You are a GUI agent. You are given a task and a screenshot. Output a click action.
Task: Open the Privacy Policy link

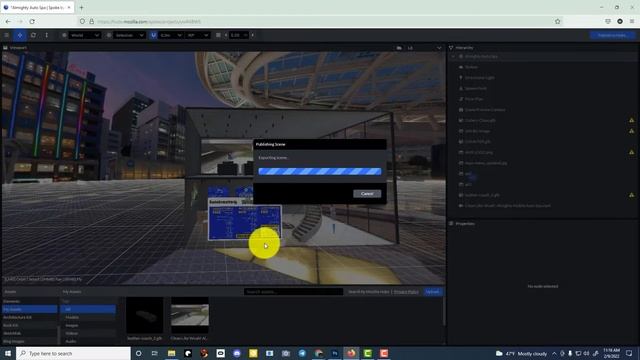tap(406, 292)
